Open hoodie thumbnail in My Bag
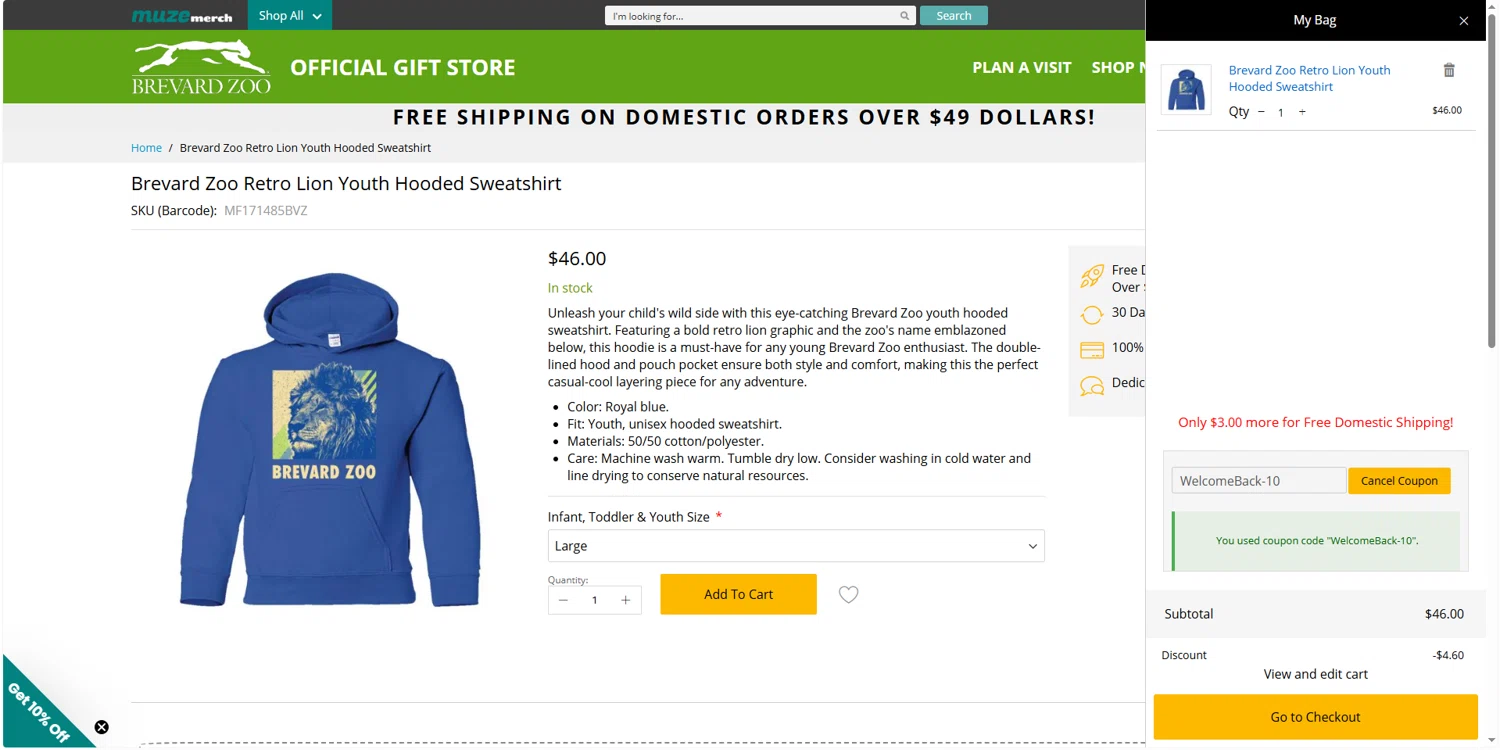1500x750 pixels. point(1186,90)
